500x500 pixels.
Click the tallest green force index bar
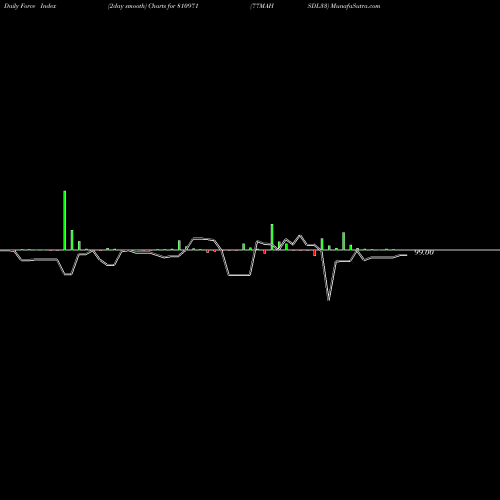[x=65, y=220]
